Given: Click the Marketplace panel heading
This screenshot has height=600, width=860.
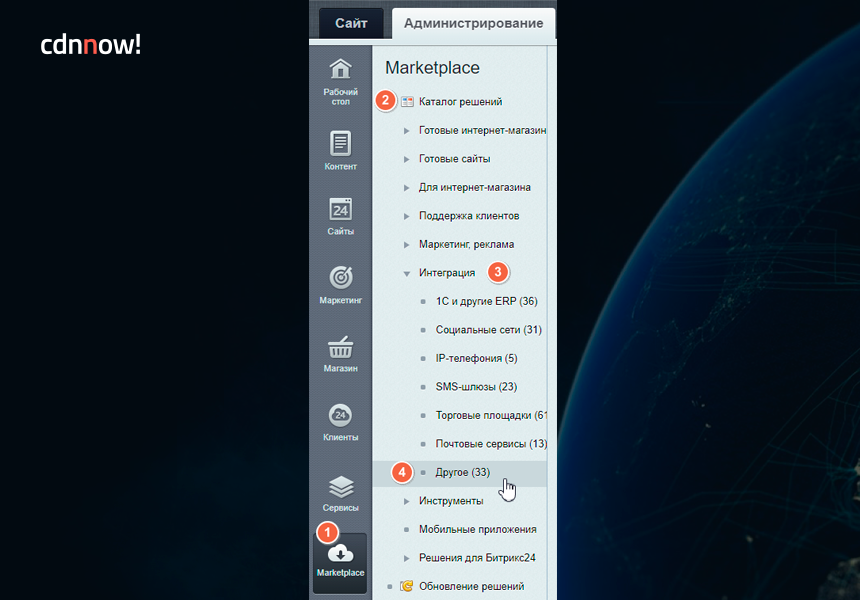Looking at the screenshot, I should point(432,67).
